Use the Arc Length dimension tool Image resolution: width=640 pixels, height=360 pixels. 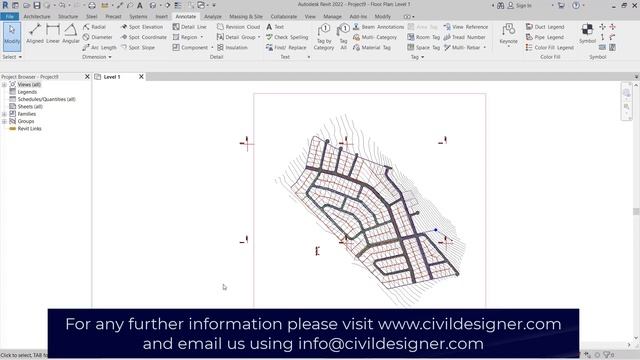tap(99, 48)
